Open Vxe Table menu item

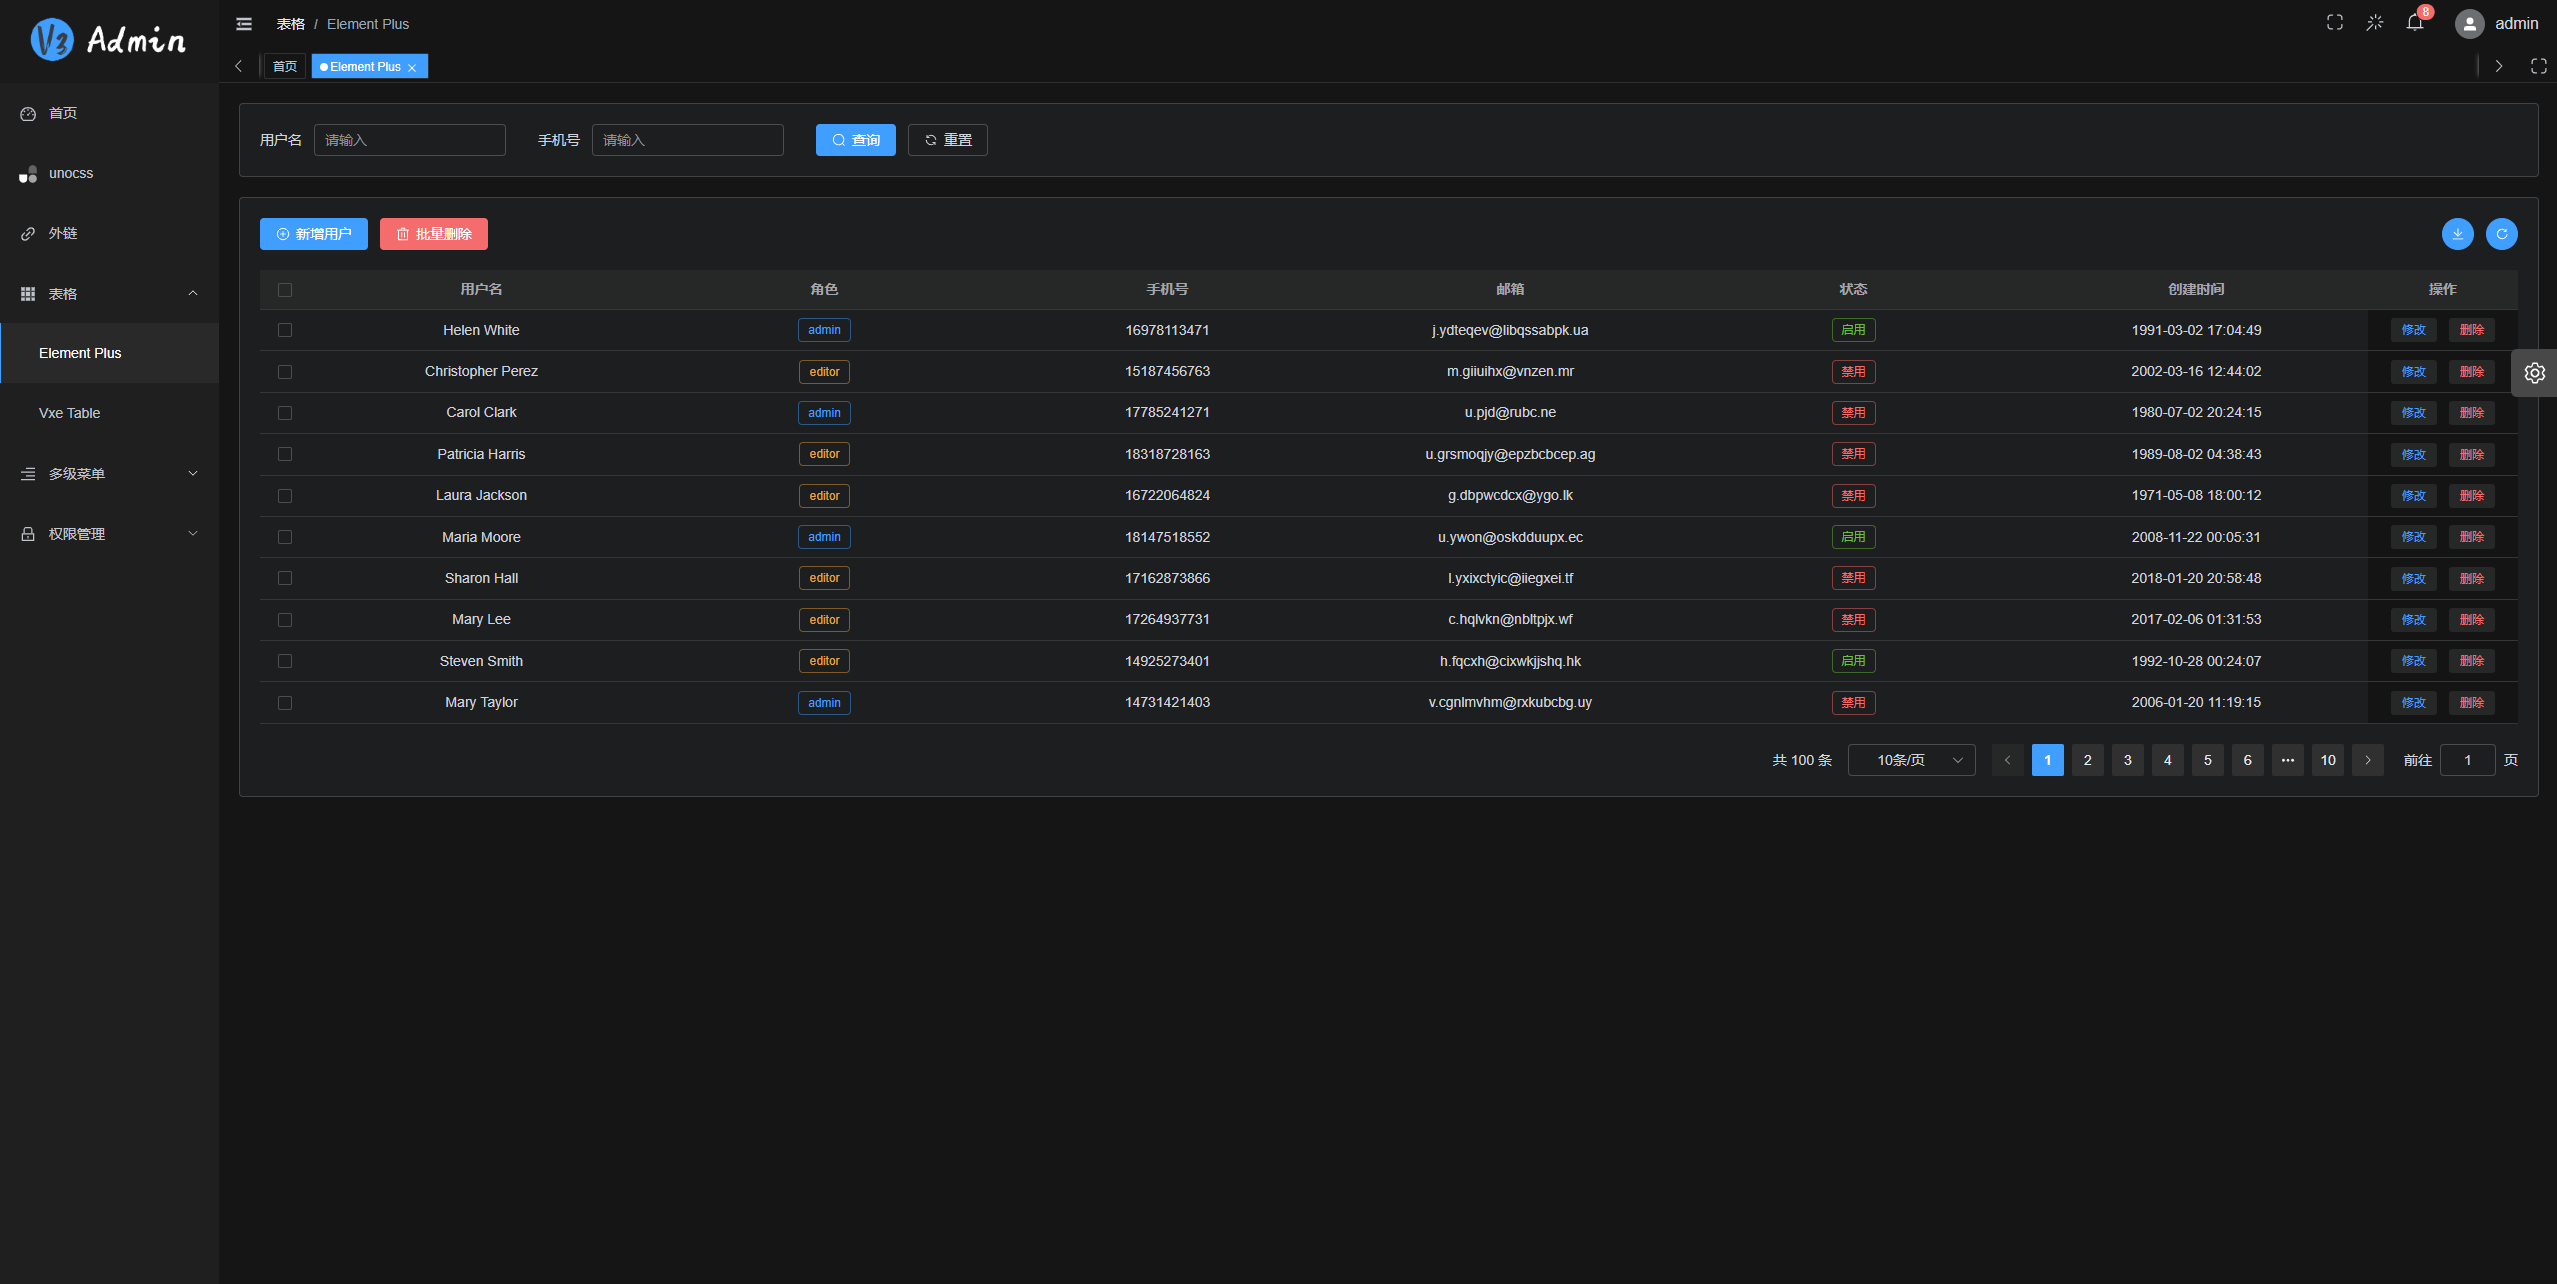click(x=70, y=413)
